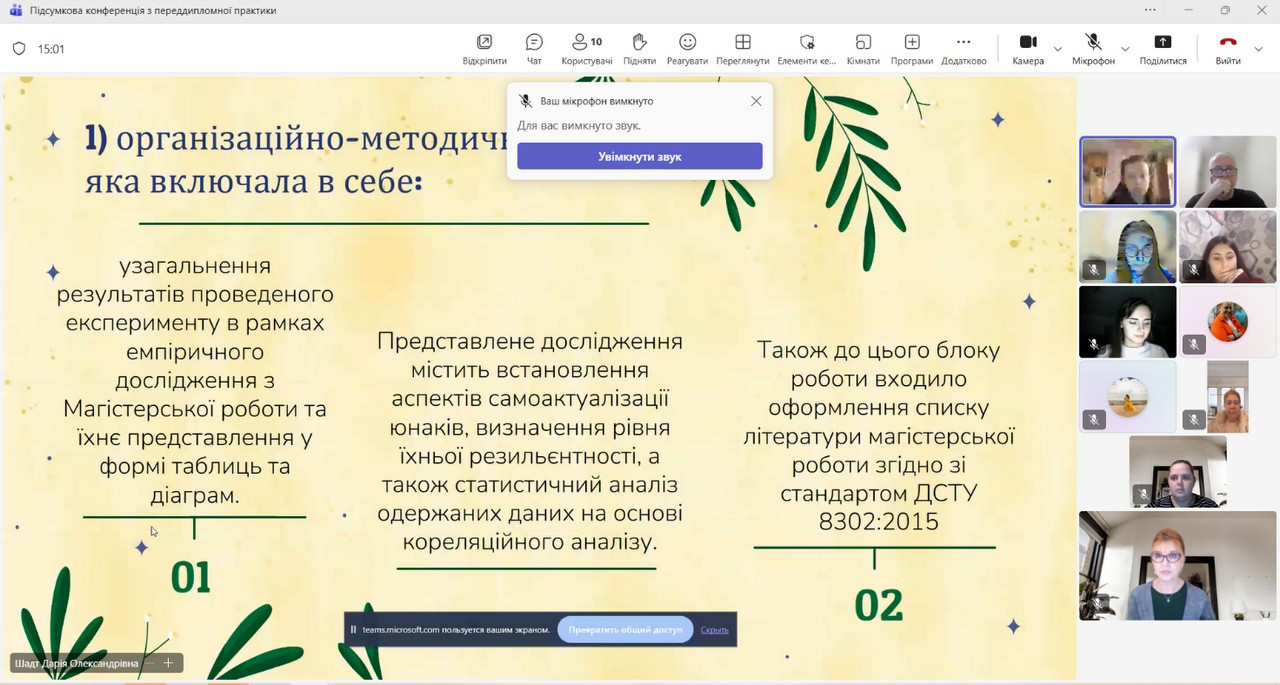Open the Чат (Chat) panel

point(534,48)
